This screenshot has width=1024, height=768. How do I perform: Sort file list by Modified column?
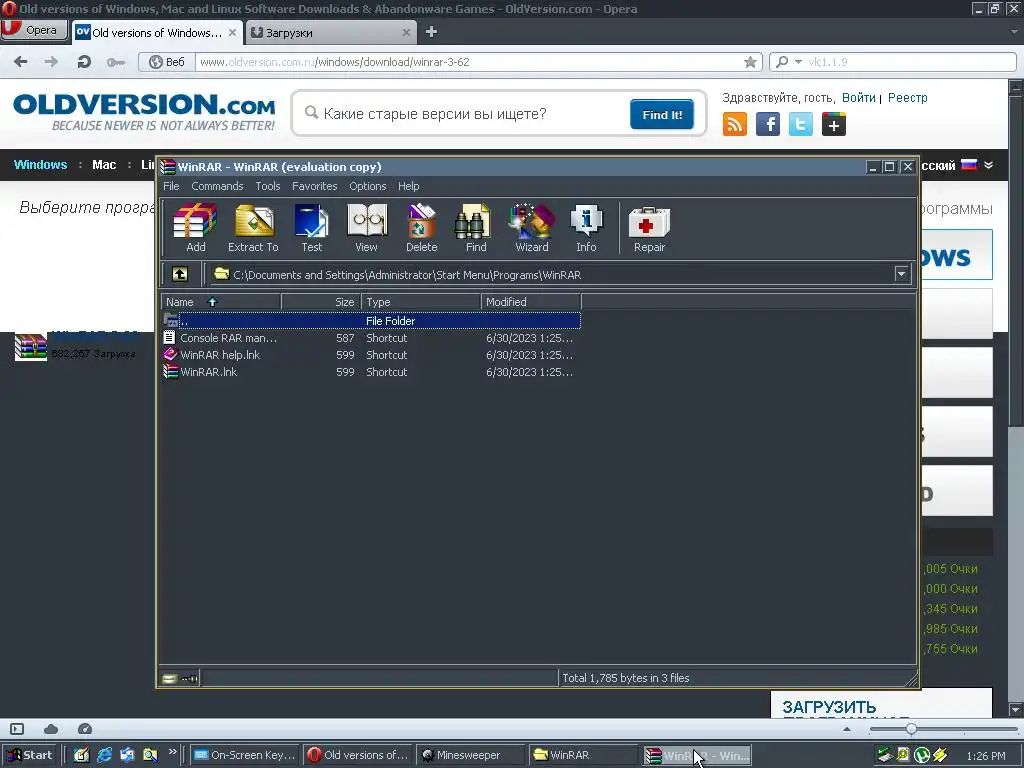531,302
